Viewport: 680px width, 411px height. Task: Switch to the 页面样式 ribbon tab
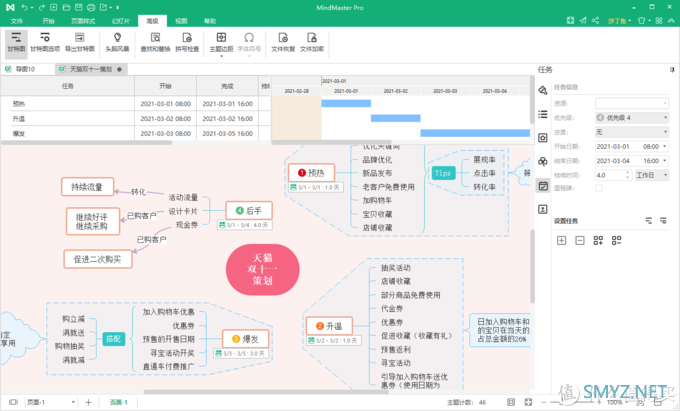(83, 21)
